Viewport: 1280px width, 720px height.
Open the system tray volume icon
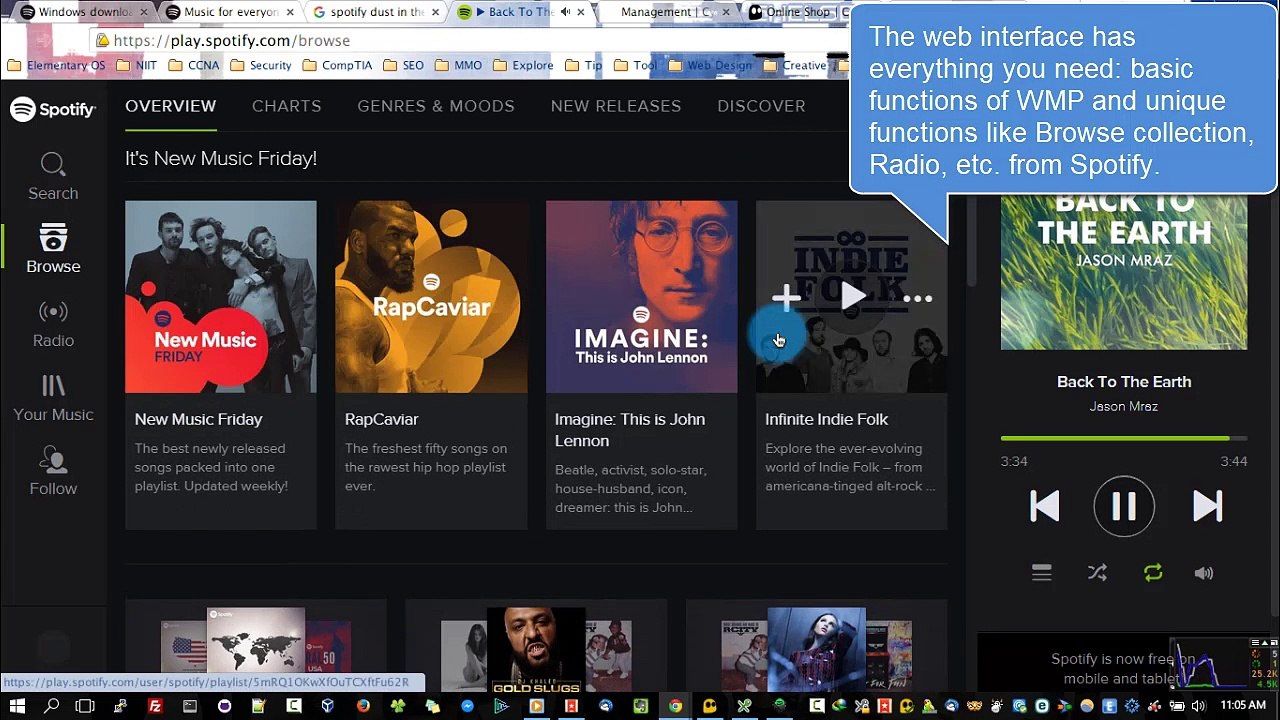pyautogui.click(x=1200, y=706)
